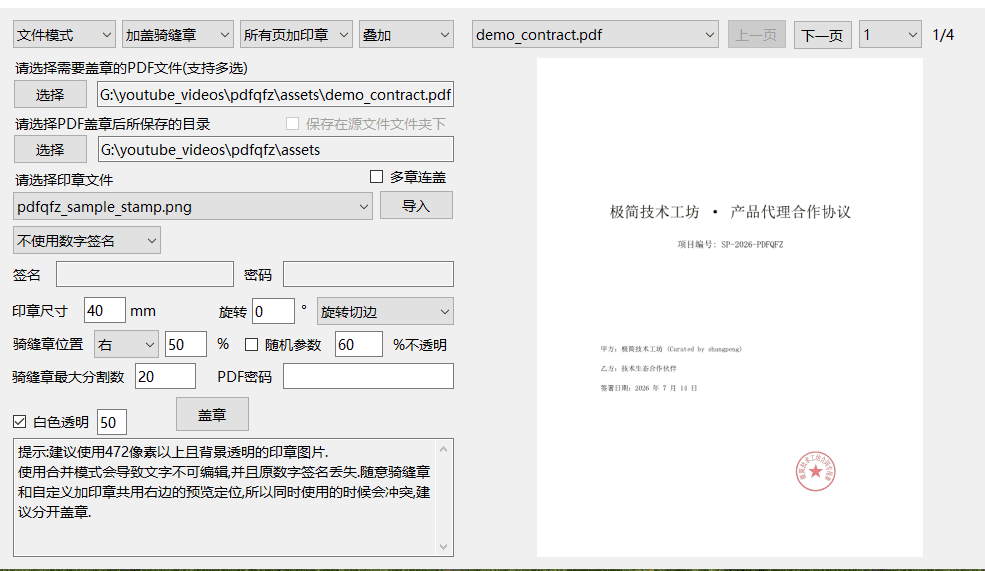Click the 白色透明 threshold field showing 50
The height and width of the screenshot is (571, 985).
click(x=112, y=422)
